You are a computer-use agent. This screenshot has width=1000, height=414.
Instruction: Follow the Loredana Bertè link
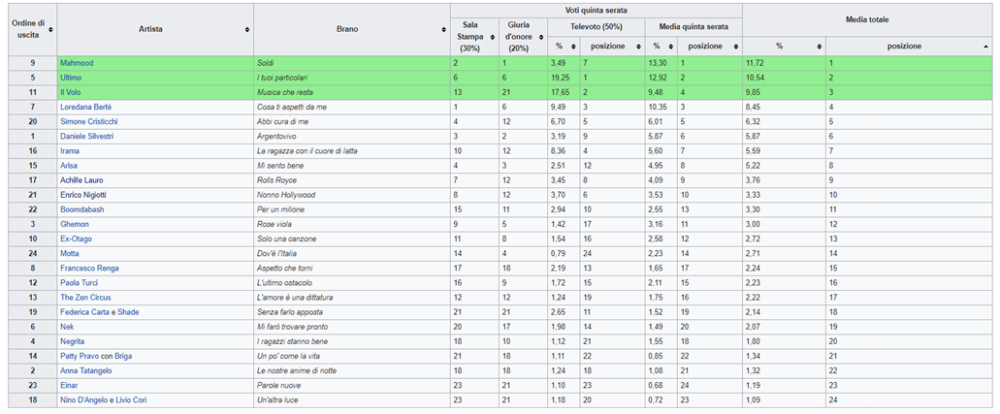[87, 107]
